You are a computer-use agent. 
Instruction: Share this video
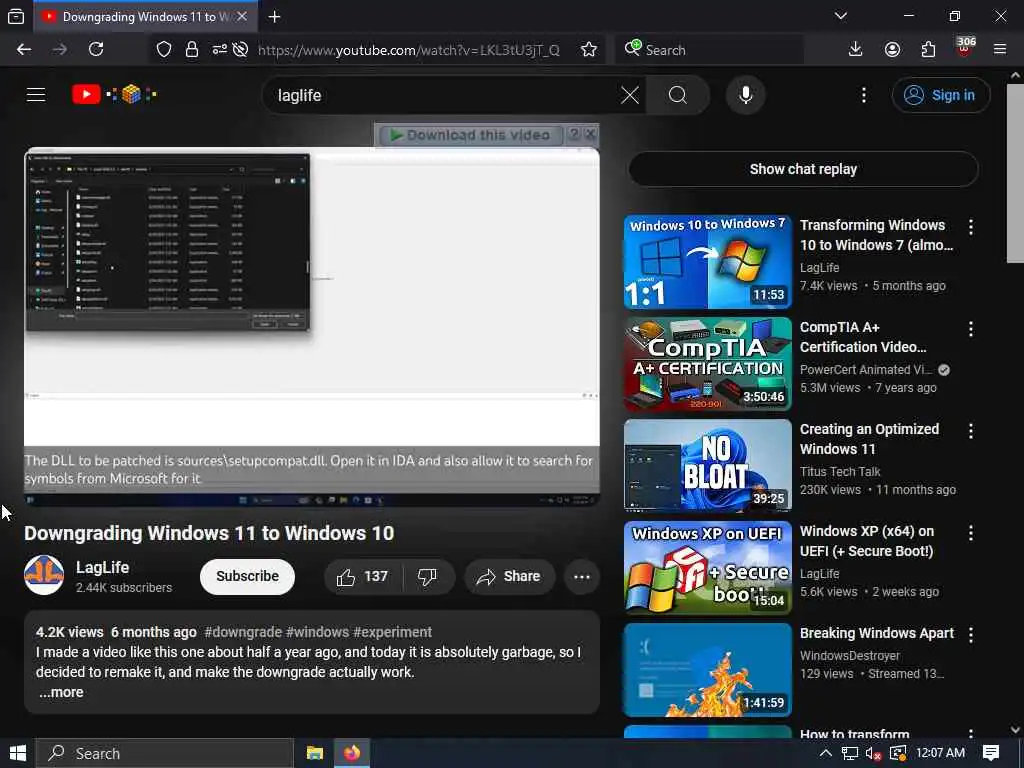(x=509, y=577)
